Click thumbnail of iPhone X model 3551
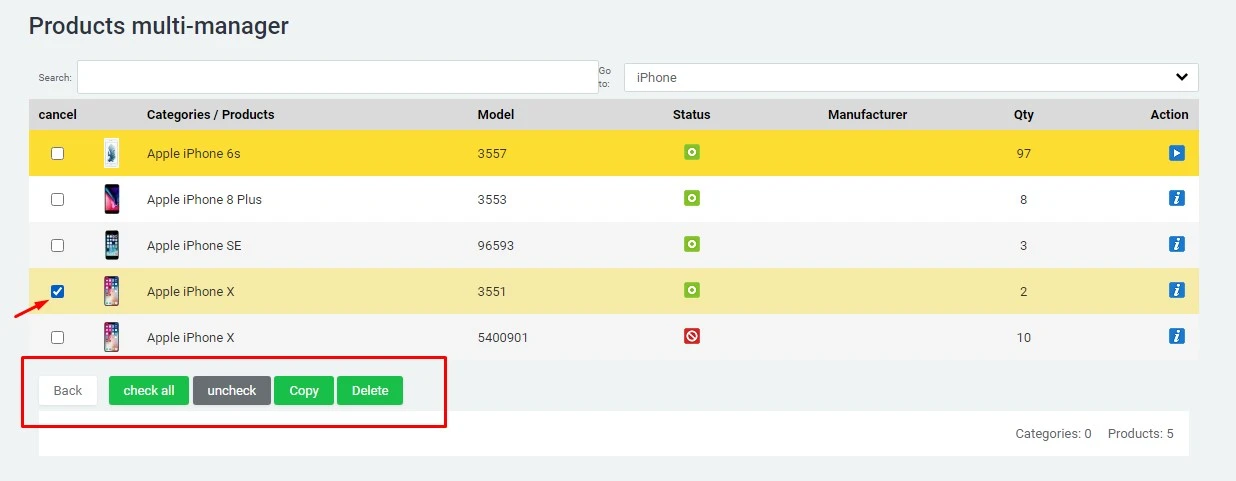Image resolution: width=1236 pixels, height=481 pixels. point(112,291)
